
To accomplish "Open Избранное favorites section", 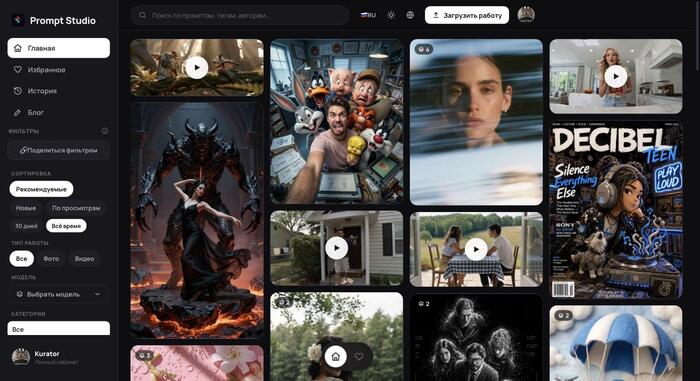I will [x=58, y=70].
